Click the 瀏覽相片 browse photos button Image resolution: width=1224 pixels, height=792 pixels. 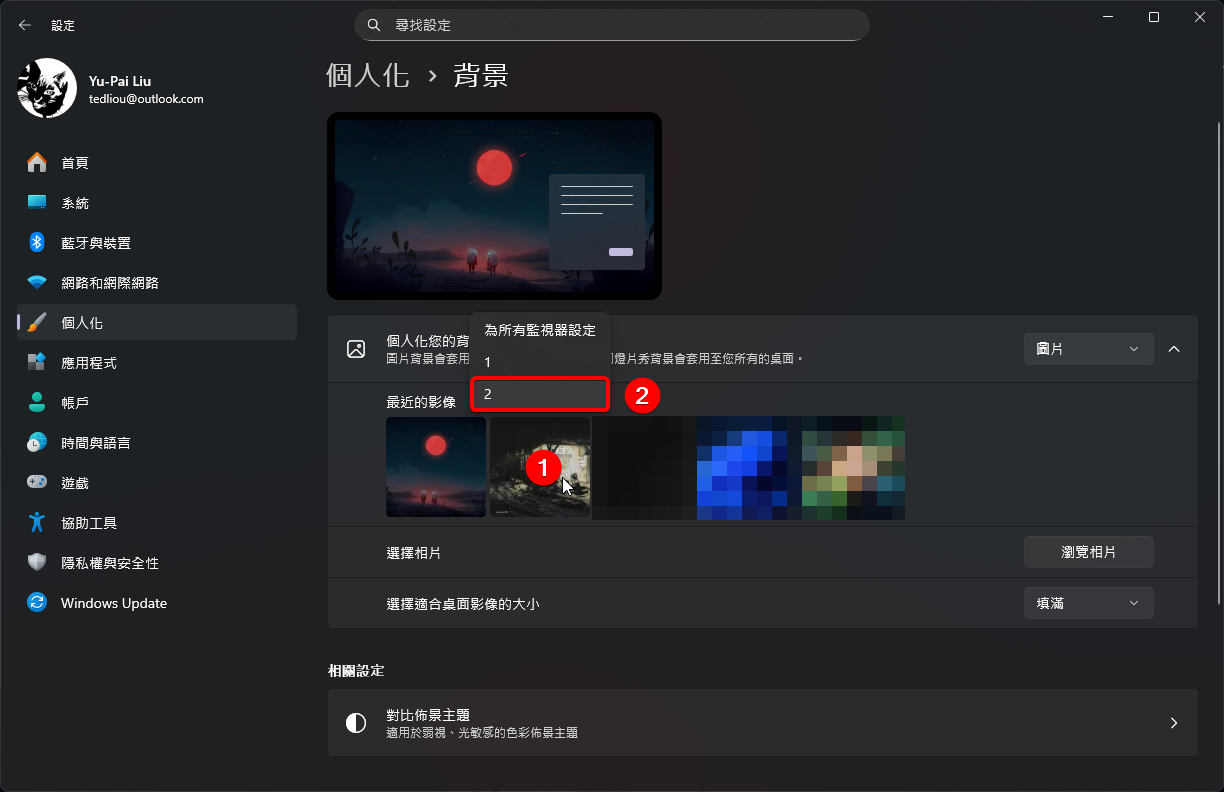1088,552
